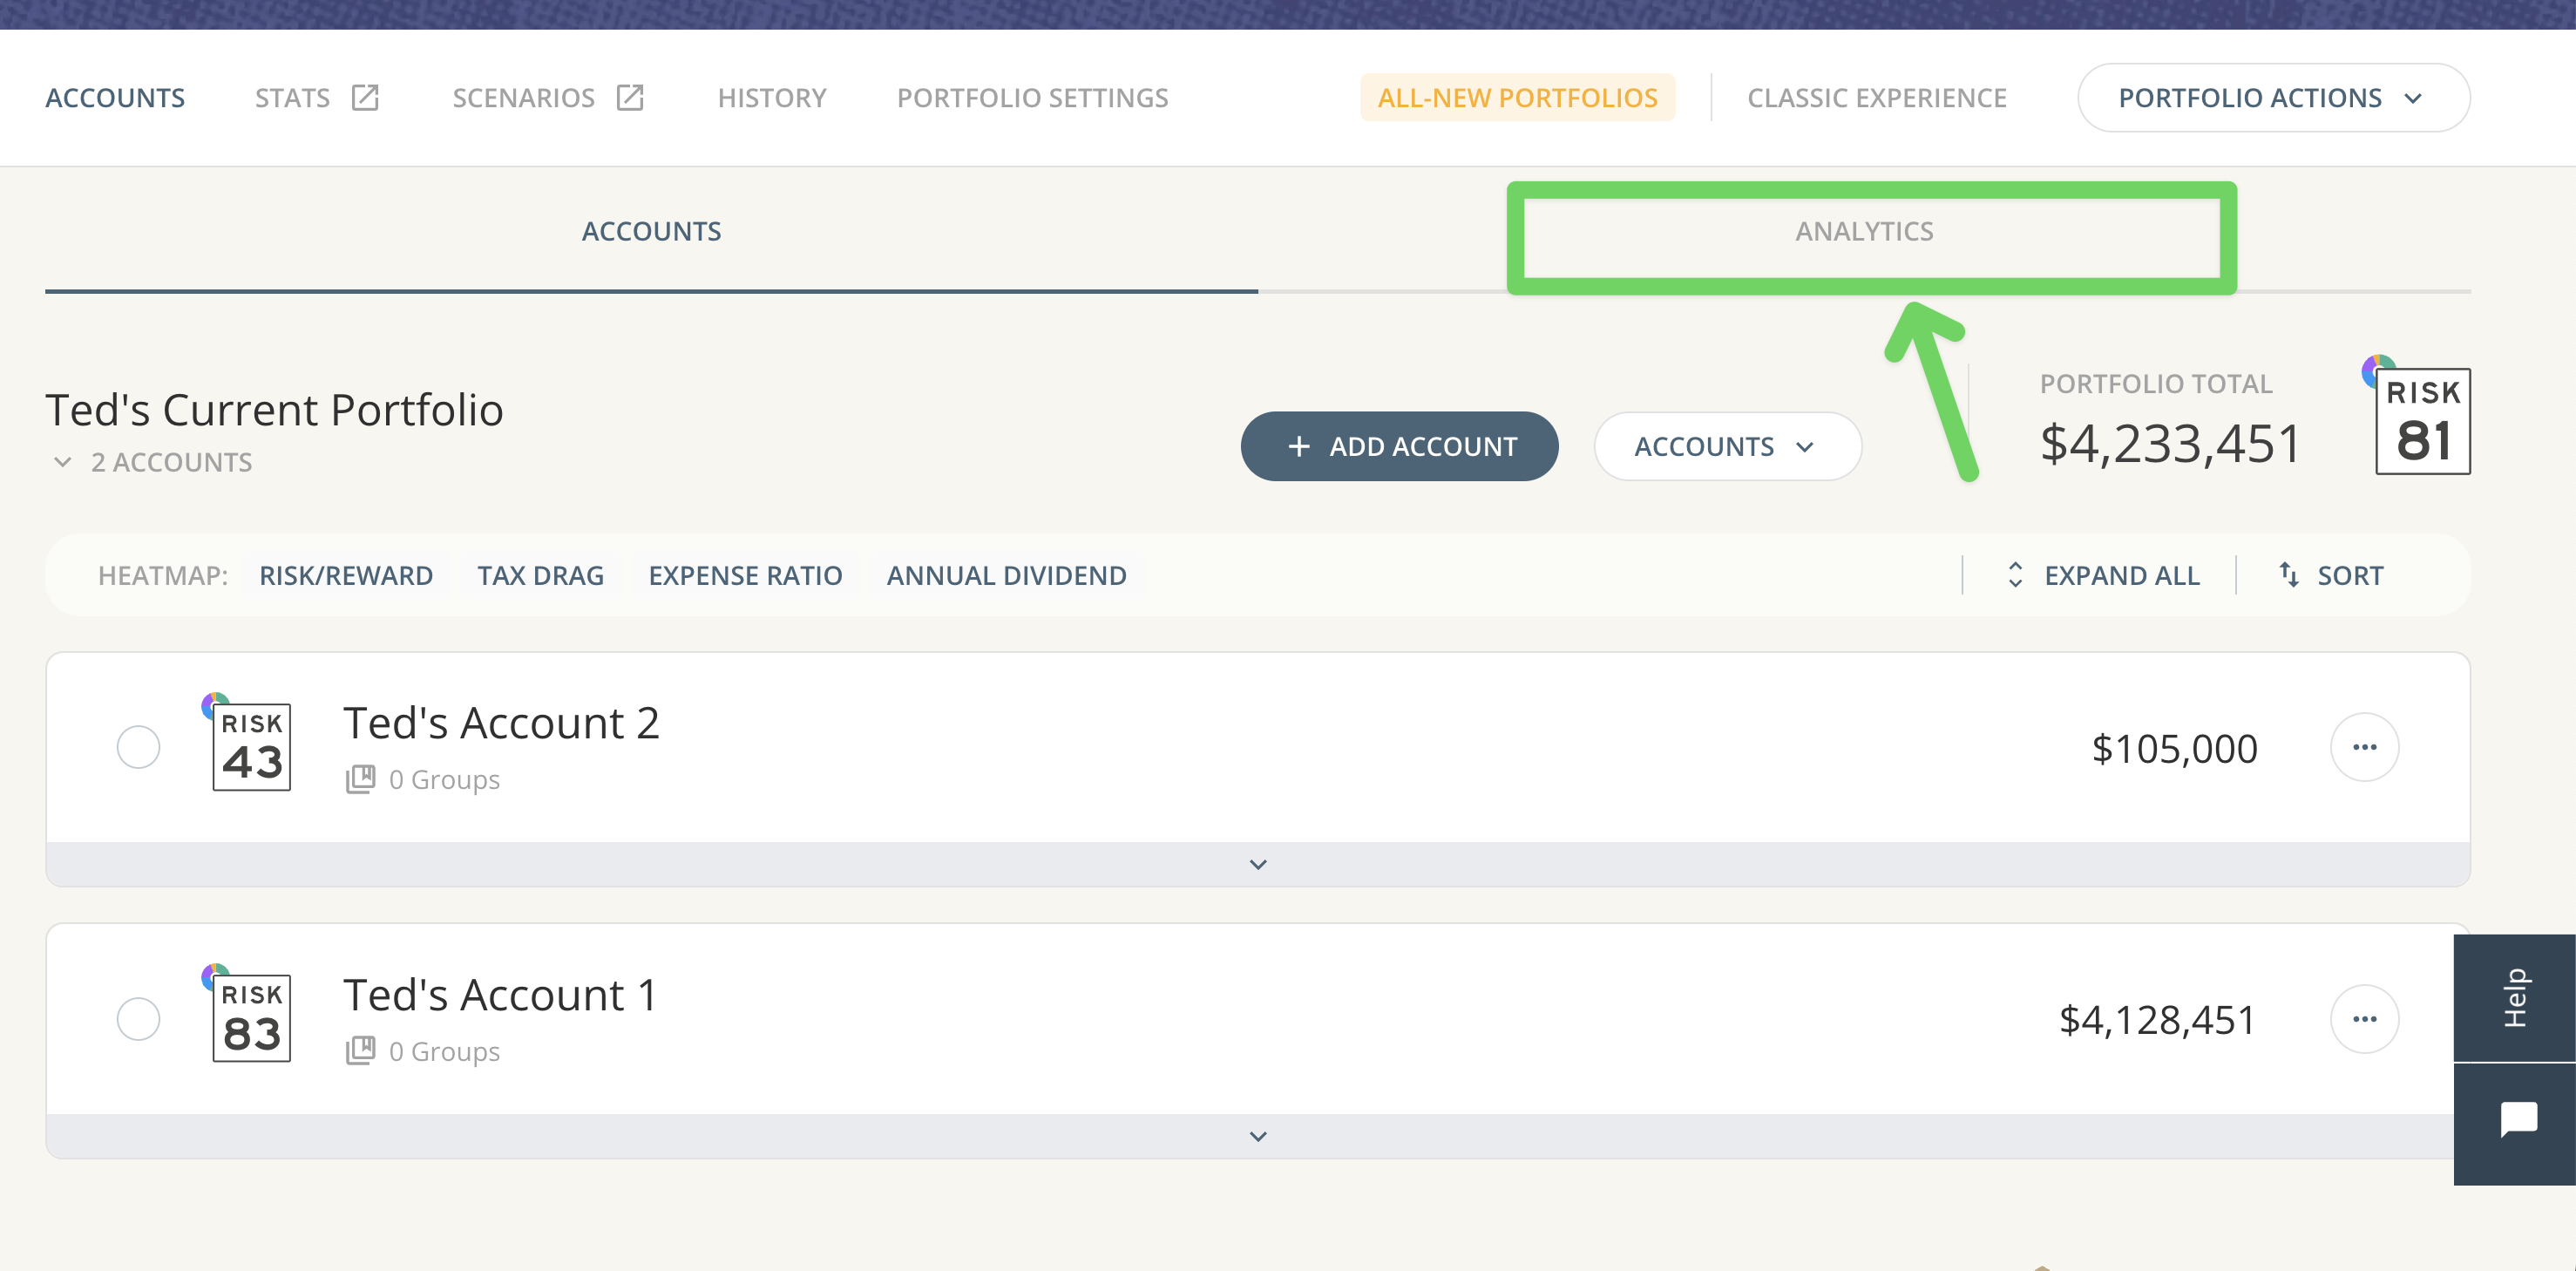Viewport: 2576px width, 1271px height.
Task: Open the ellipsis menu for Ted's Account 2
Action: (x=2364, y=746)
